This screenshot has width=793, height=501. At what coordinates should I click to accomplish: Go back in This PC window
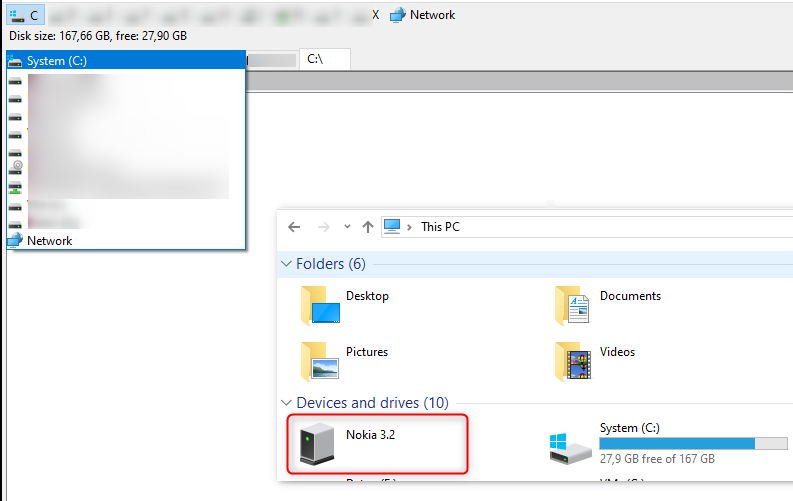[294, 227]
